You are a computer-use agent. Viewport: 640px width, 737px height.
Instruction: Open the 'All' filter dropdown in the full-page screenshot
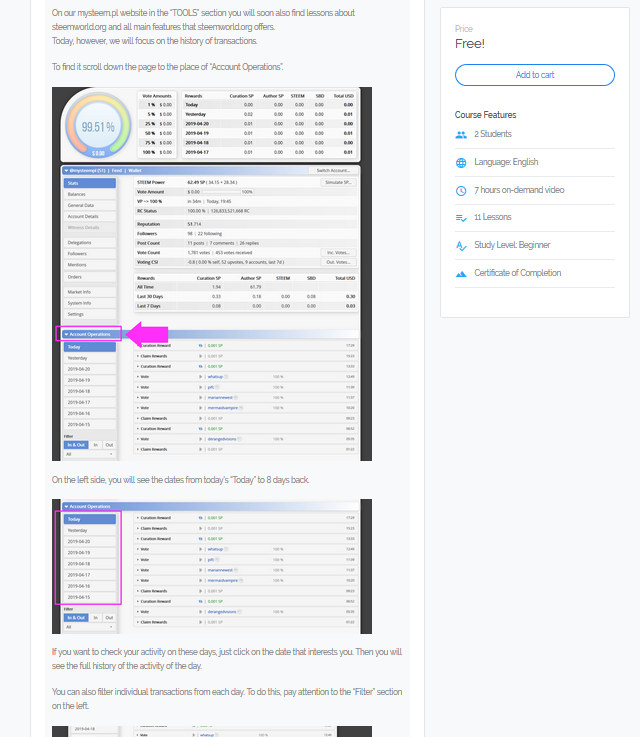click(x=90, y=454)
